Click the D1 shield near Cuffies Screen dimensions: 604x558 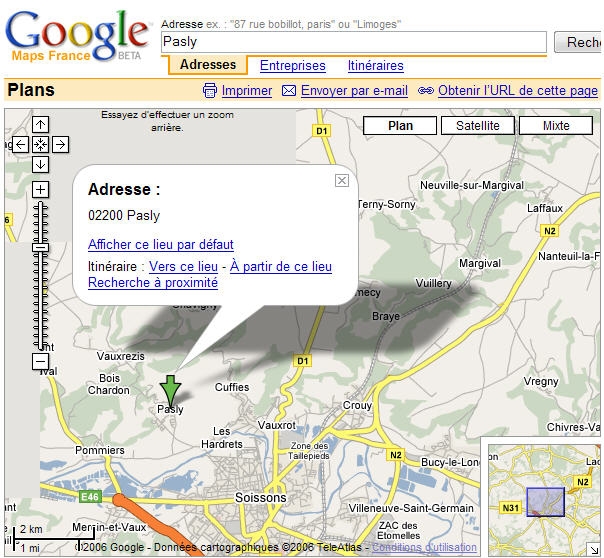click(302, 361)
